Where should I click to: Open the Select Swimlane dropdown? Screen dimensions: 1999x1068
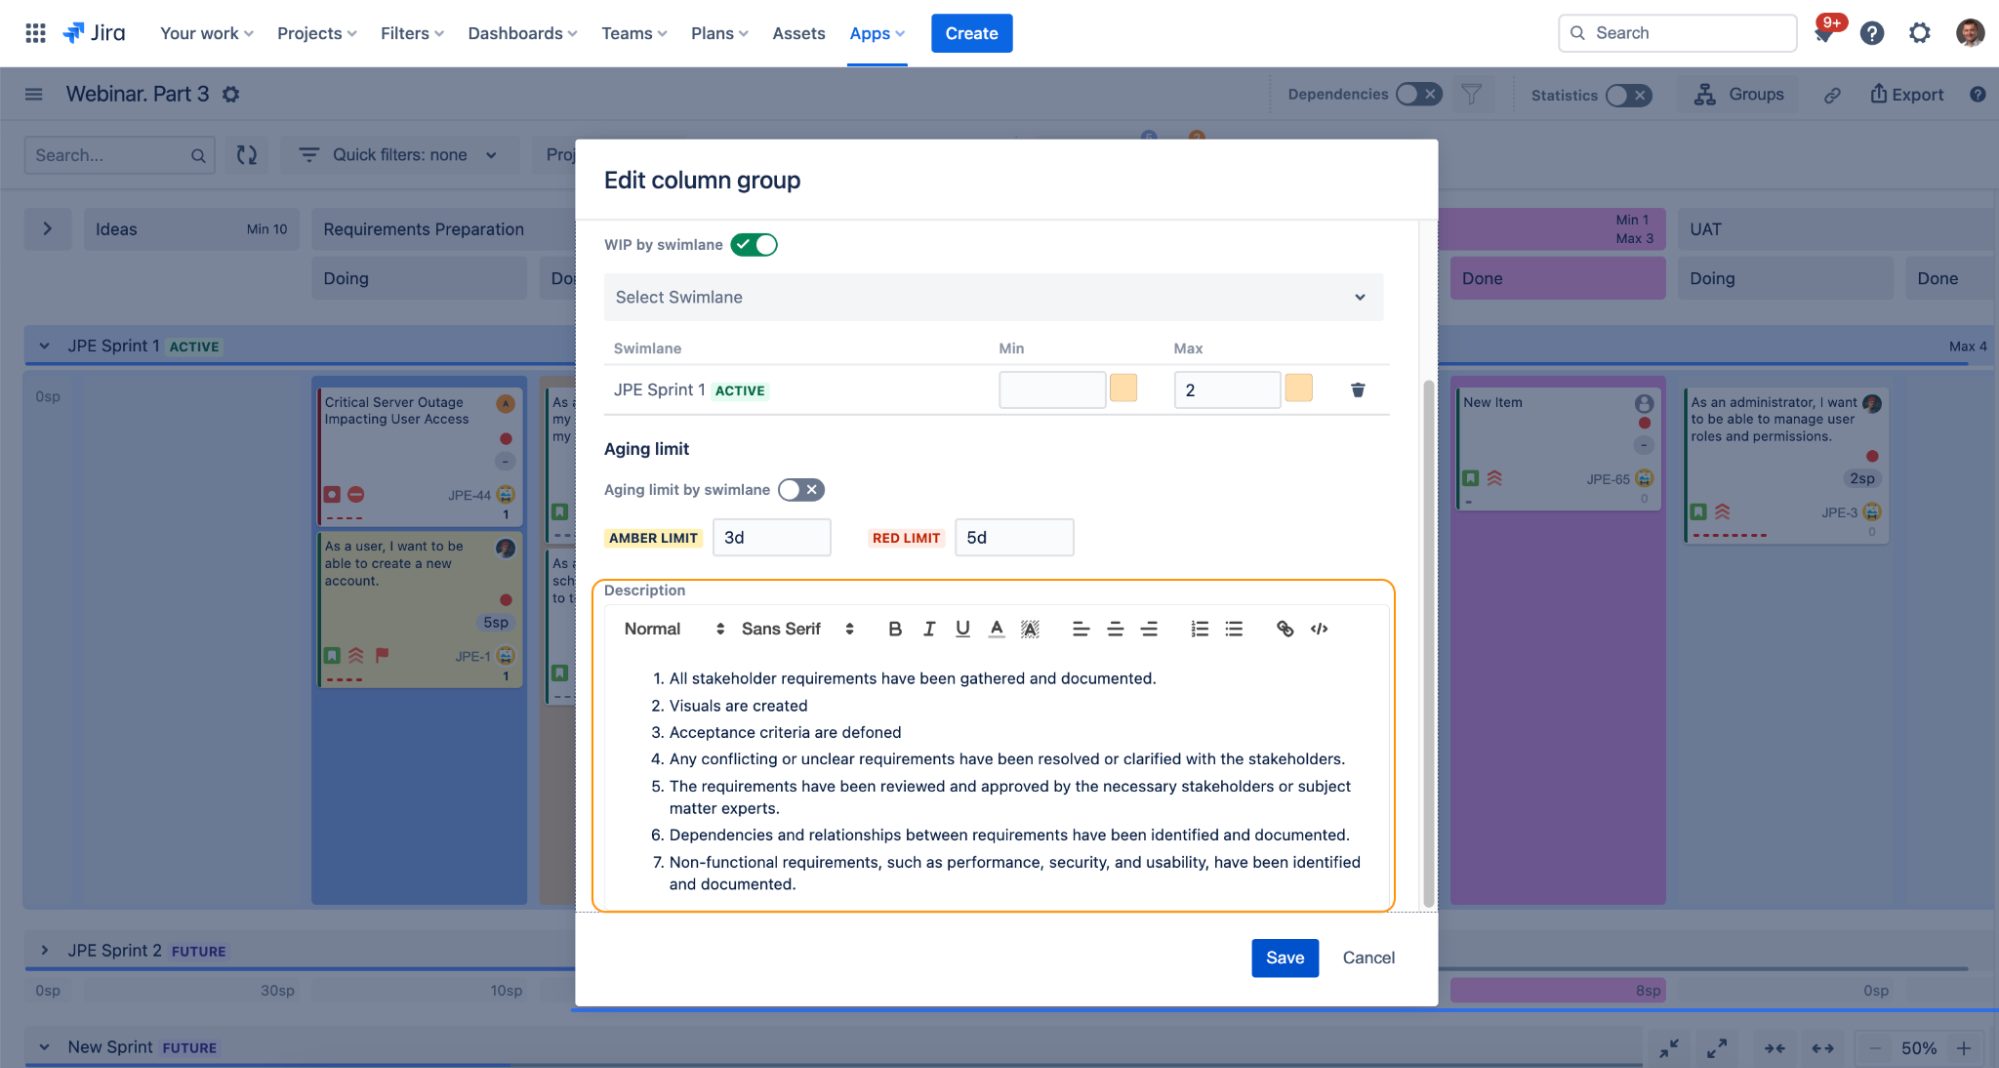(x=992, y=298)
